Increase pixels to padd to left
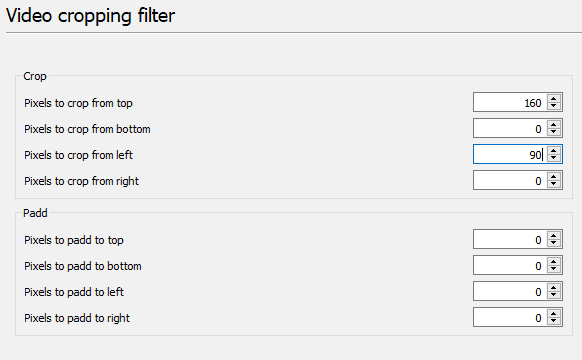This screenshot has width=582, height=360. click(553, 287)
